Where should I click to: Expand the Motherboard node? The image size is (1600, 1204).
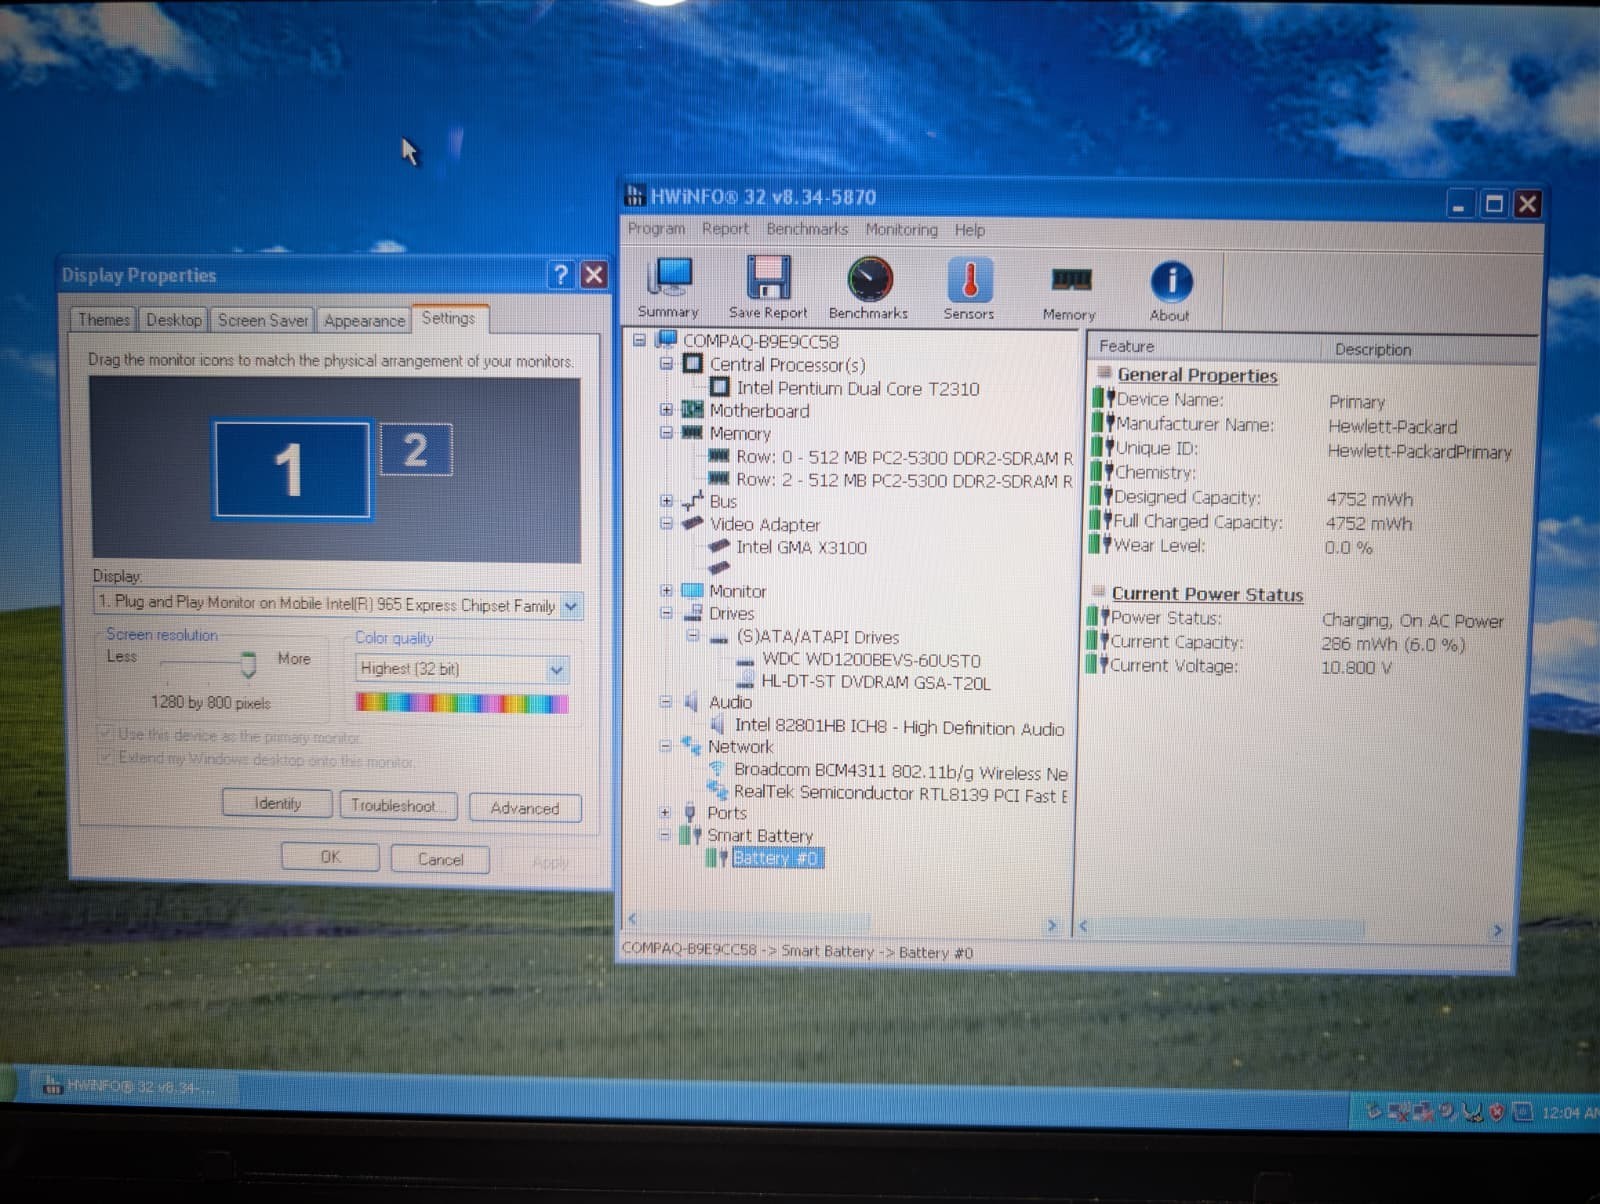tap(666, 410)
